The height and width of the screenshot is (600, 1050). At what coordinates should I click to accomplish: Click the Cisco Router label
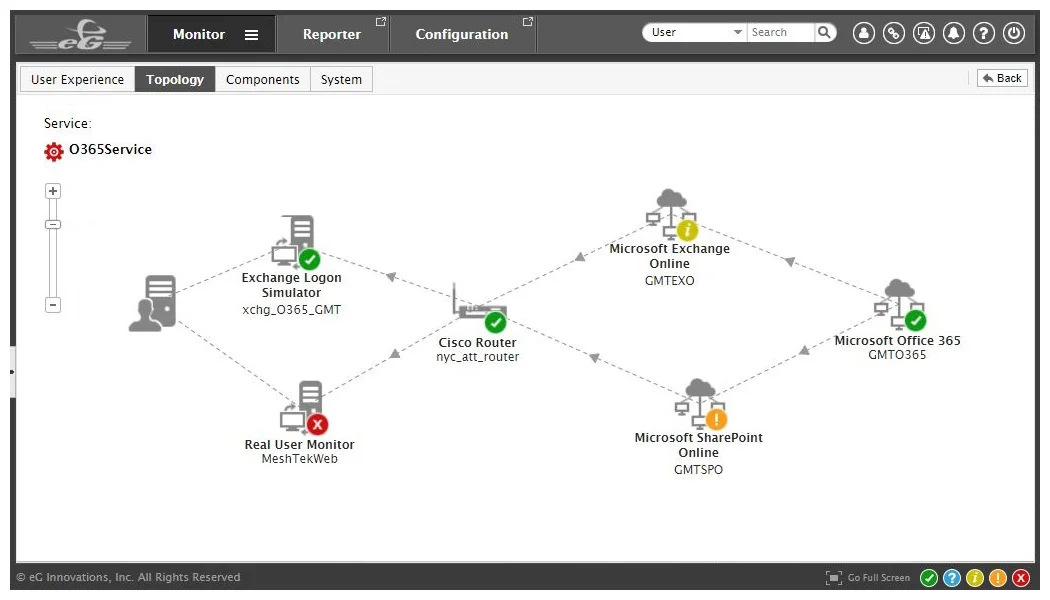[x=477, y=342]
